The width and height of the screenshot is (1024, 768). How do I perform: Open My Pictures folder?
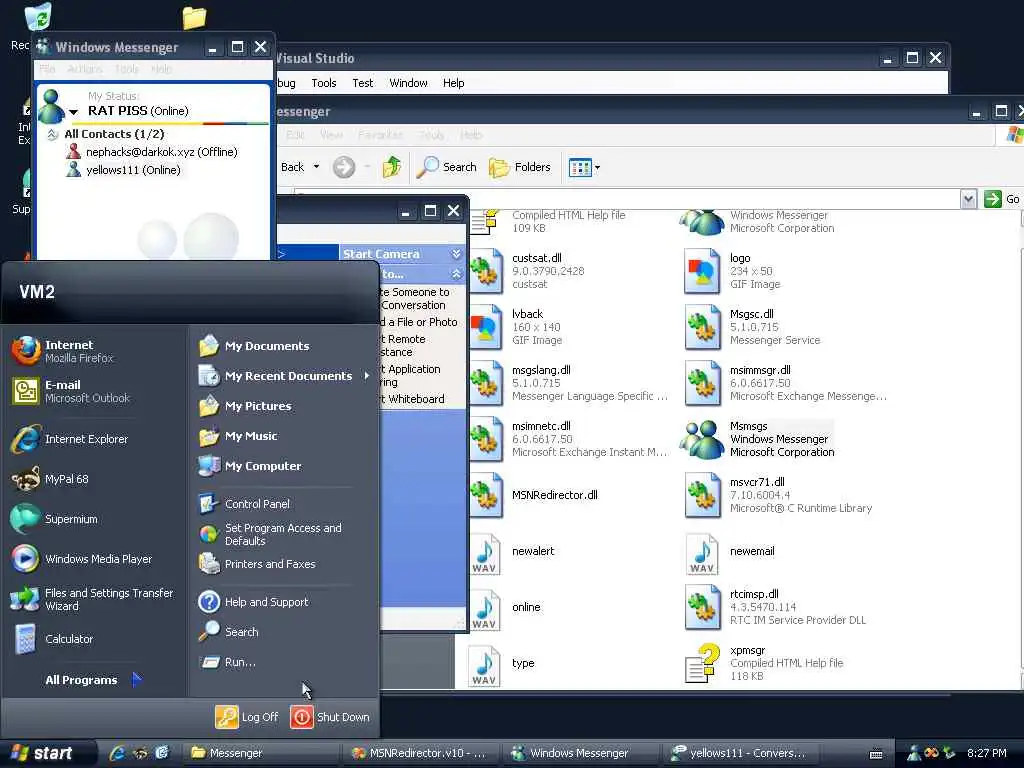click(245, 406)
